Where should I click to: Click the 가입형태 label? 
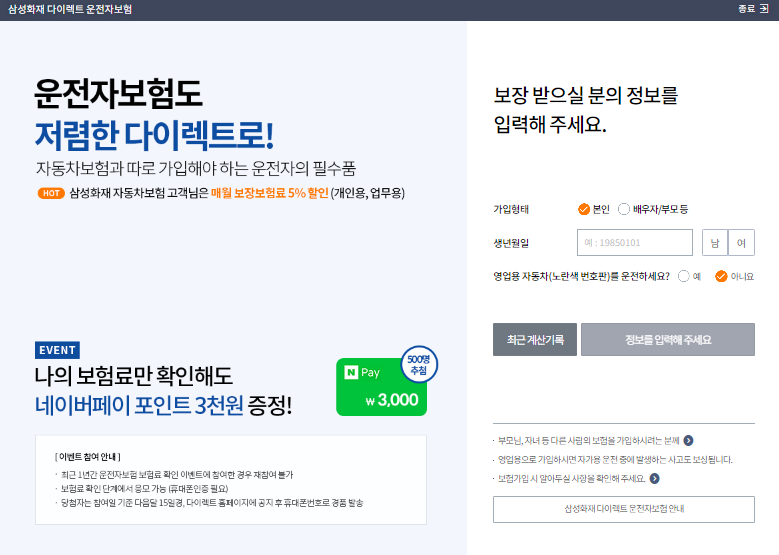click(x=511, y=210)
